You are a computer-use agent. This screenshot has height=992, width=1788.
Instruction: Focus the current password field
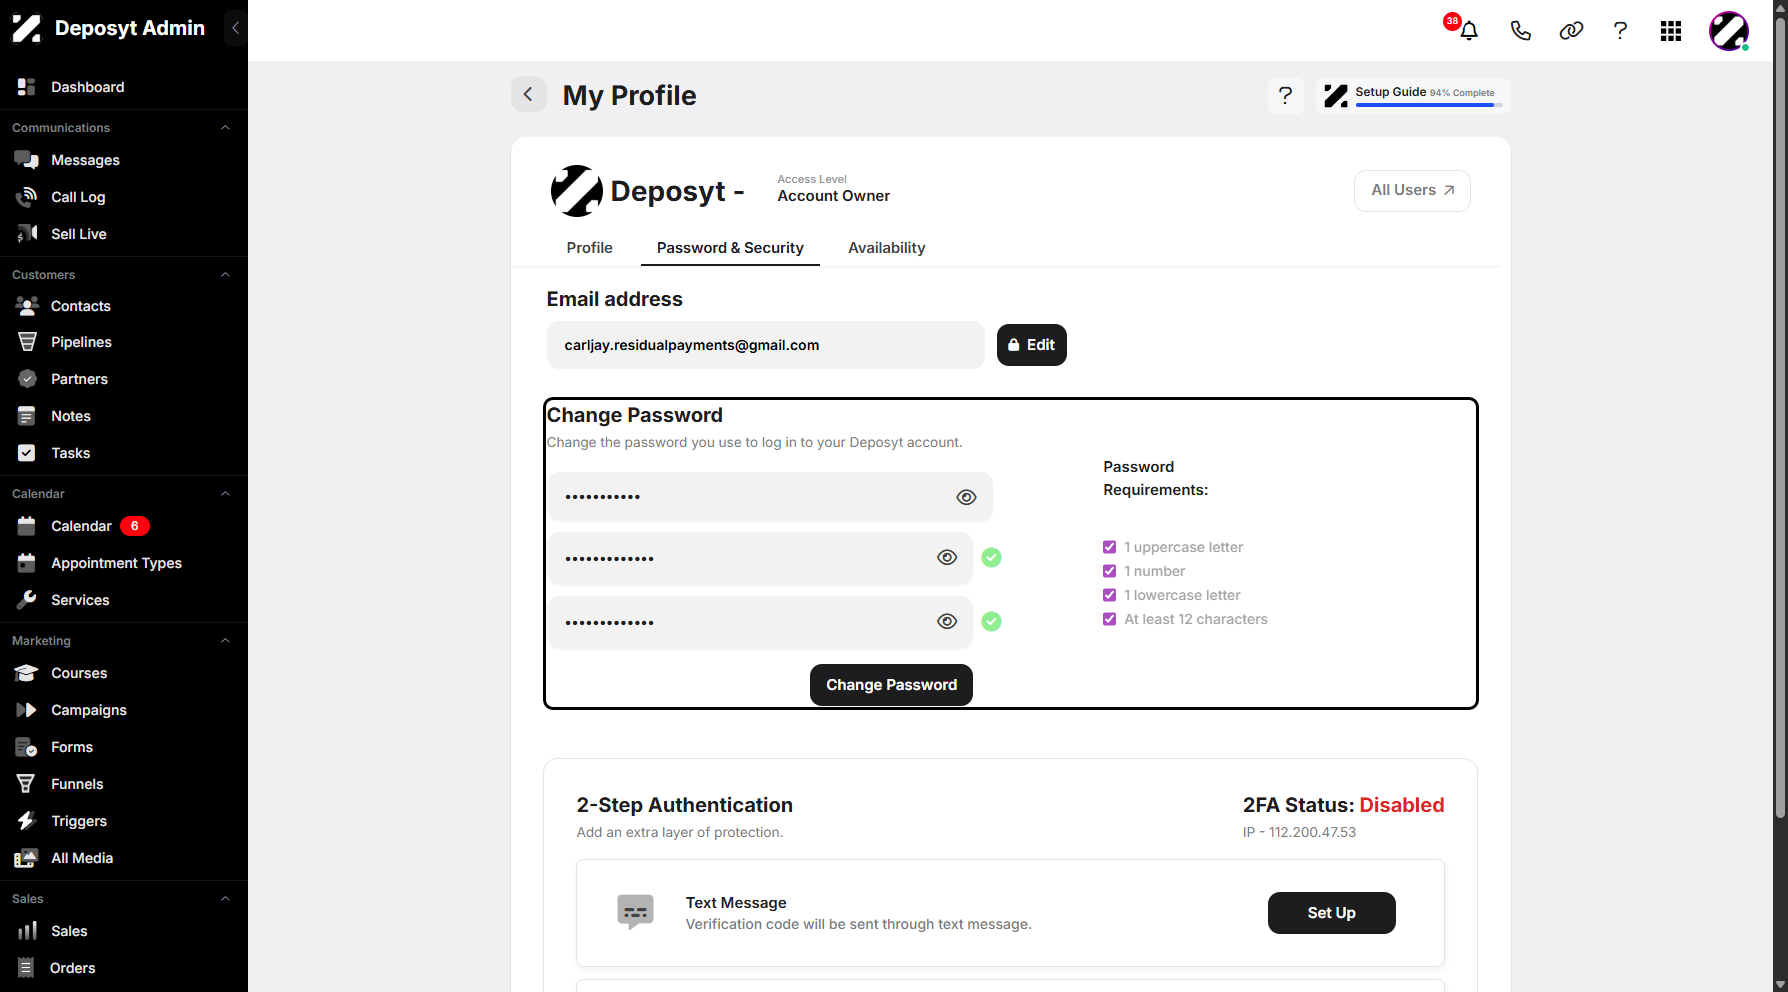coord(770,497)
